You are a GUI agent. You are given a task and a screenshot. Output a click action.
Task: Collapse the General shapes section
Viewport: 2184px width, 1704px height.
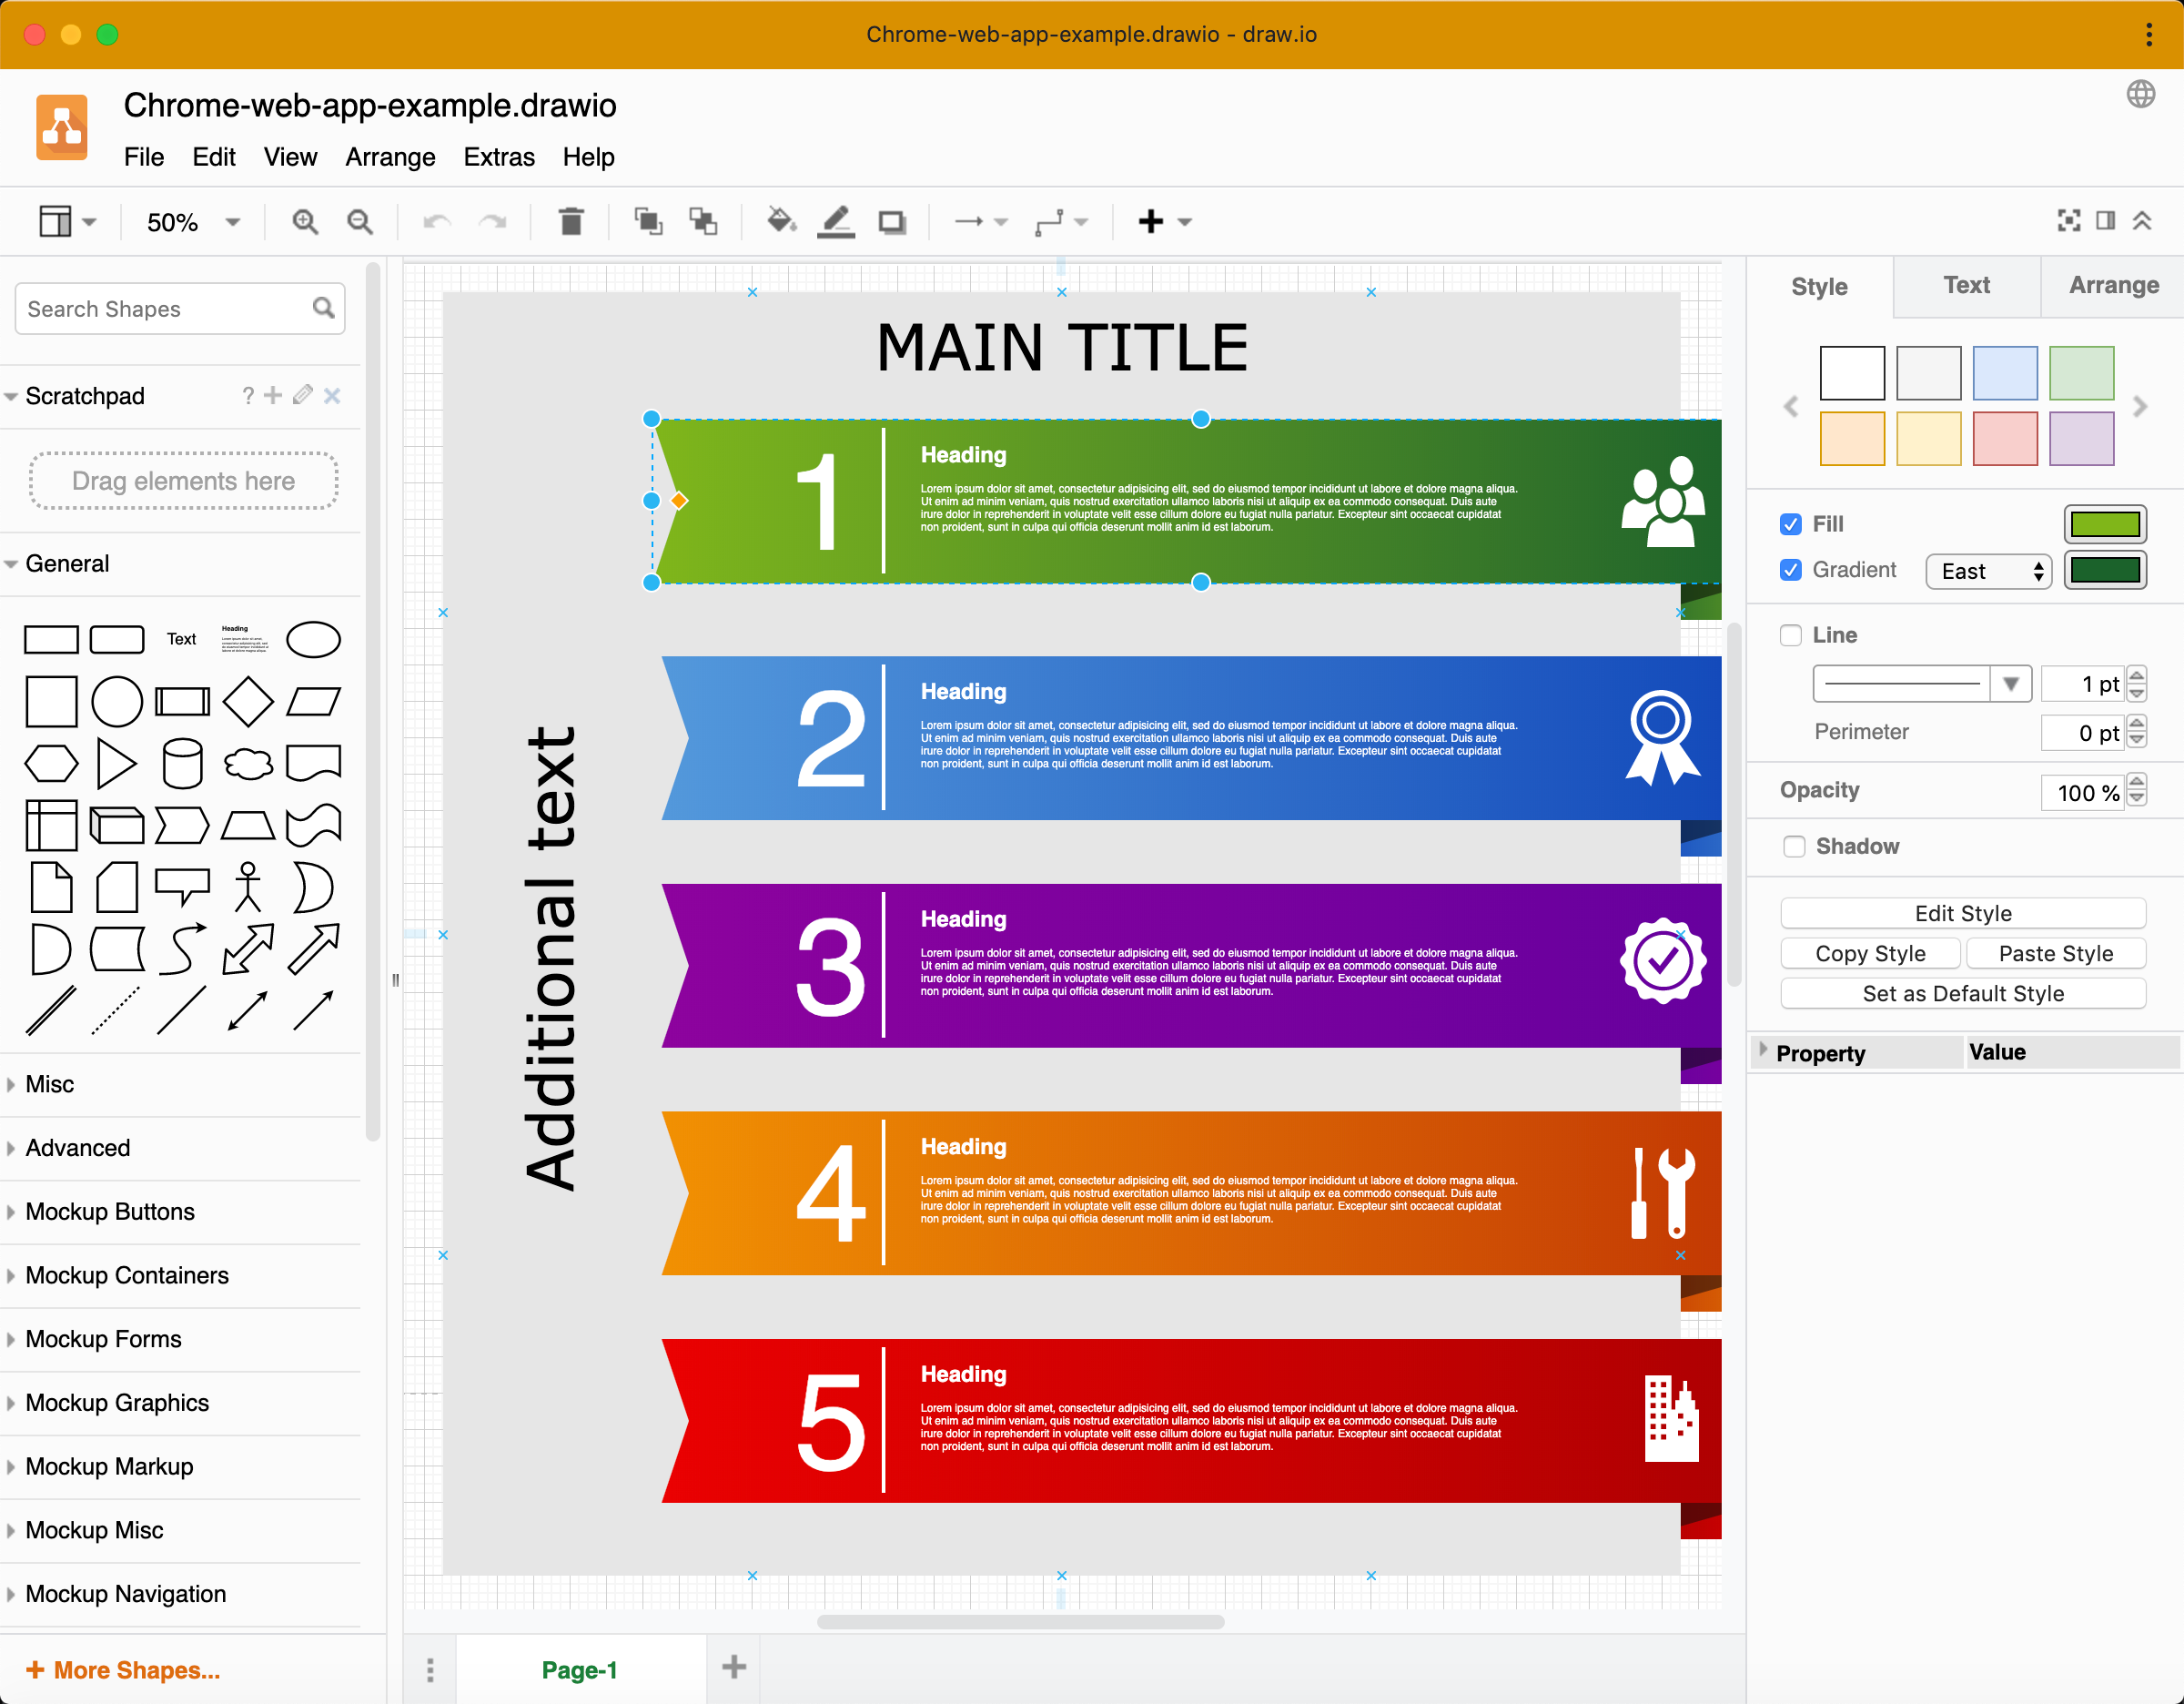(67, 563)
